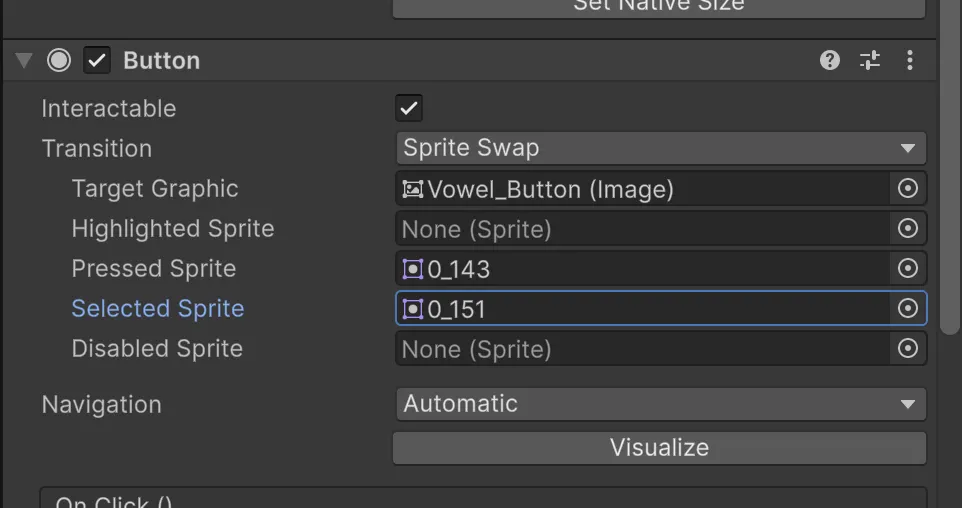Open the Transition Sprite Swap dropdown
962x508 pixels.
pos(660,148)
